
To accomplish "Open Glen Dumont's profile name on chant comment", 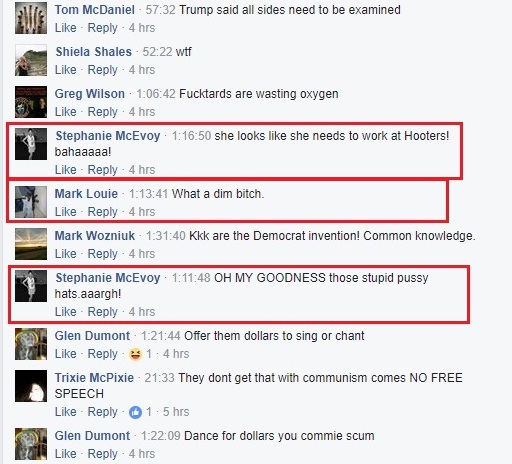I will tap(92, 336).
